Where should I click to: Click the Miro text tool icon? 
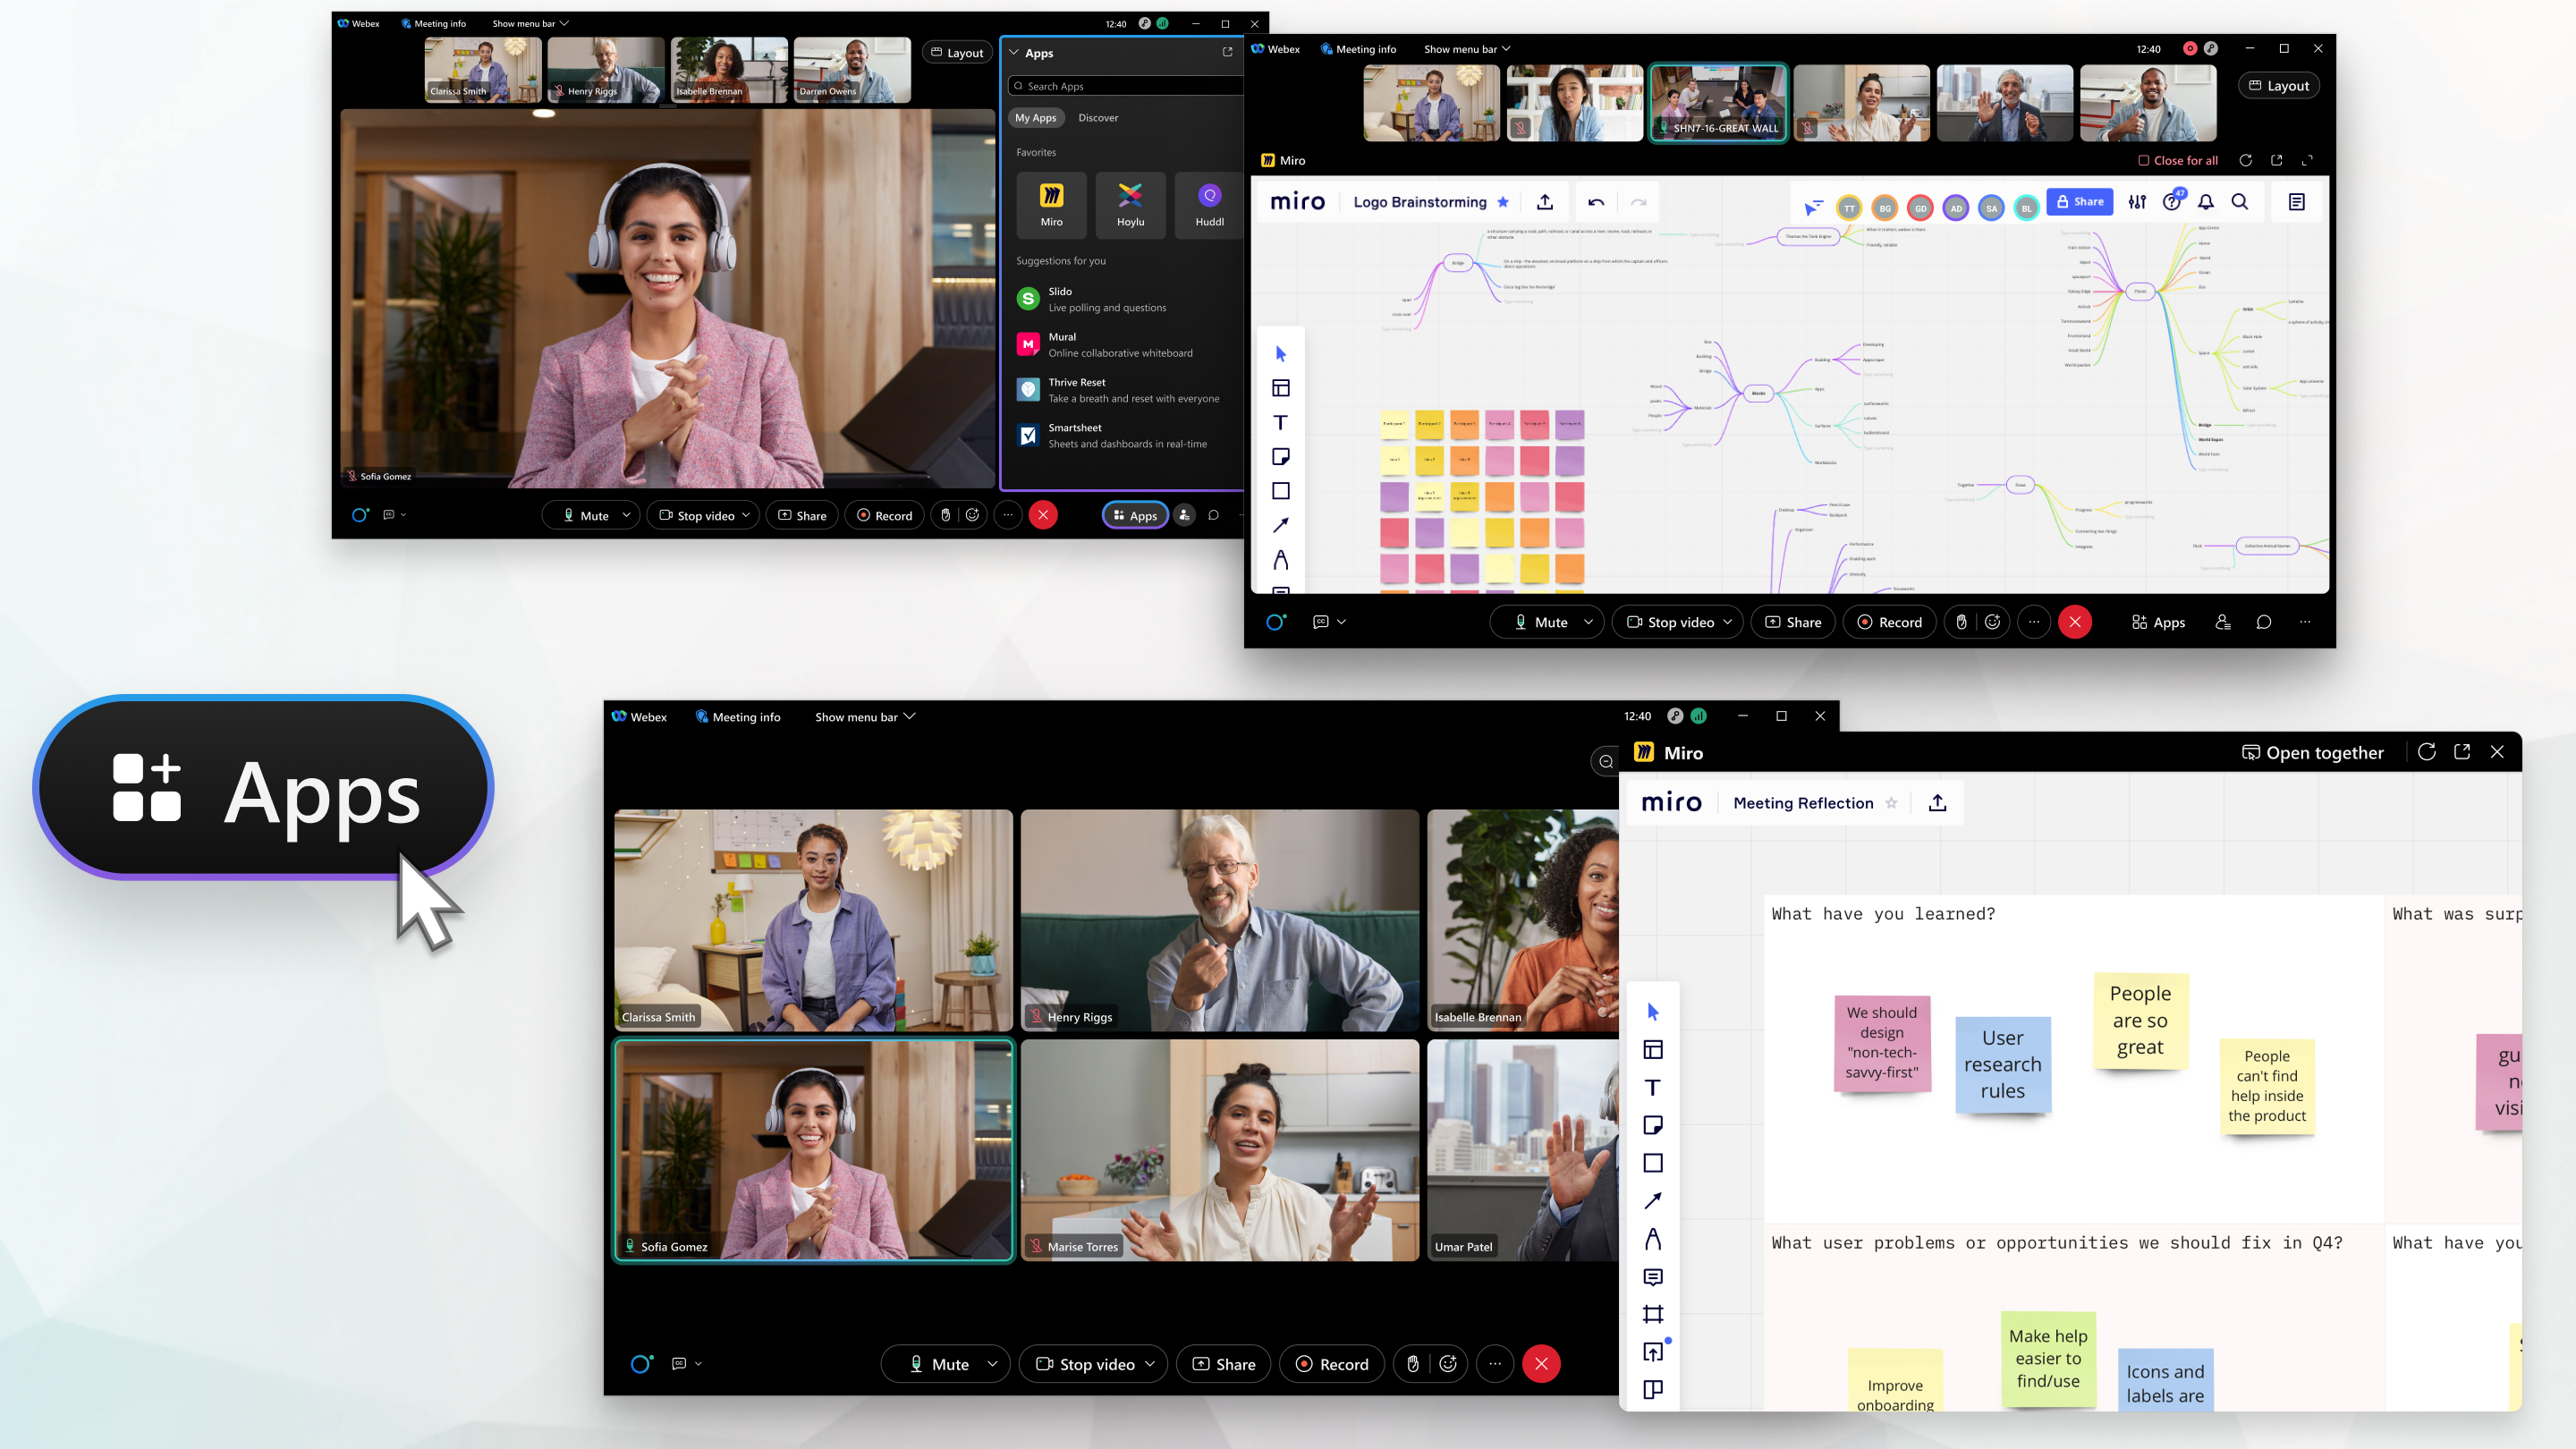1650,1087
